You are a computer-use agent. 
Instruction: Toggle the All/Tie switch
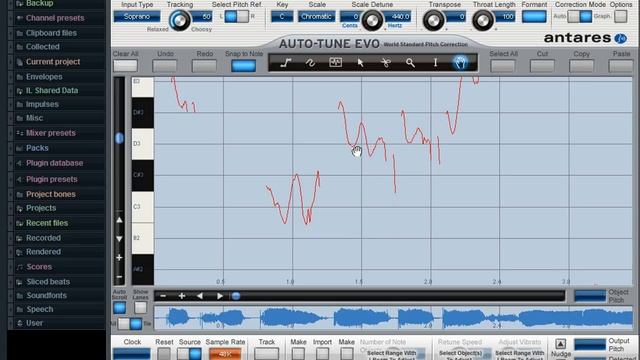pyautogui.click(x=130, y=324)
